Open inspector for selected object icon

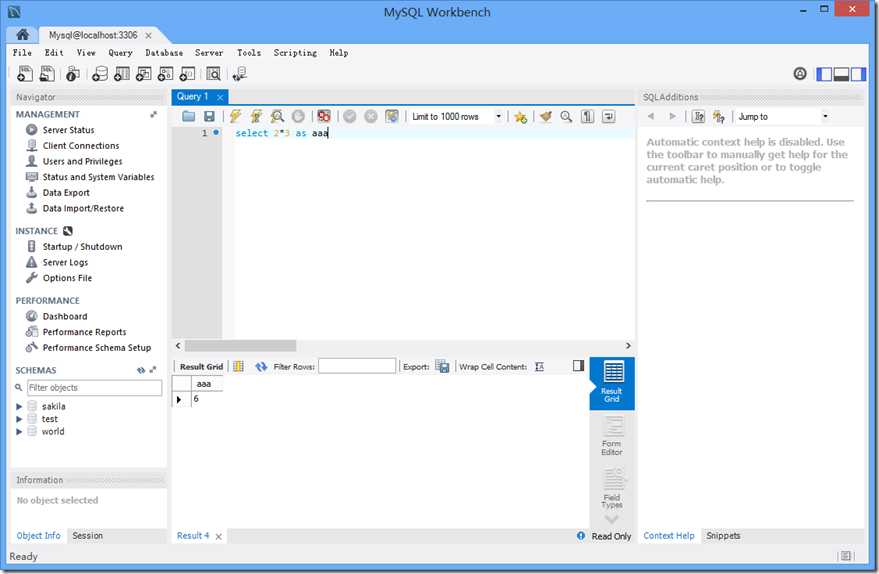(x=73, y=73)
